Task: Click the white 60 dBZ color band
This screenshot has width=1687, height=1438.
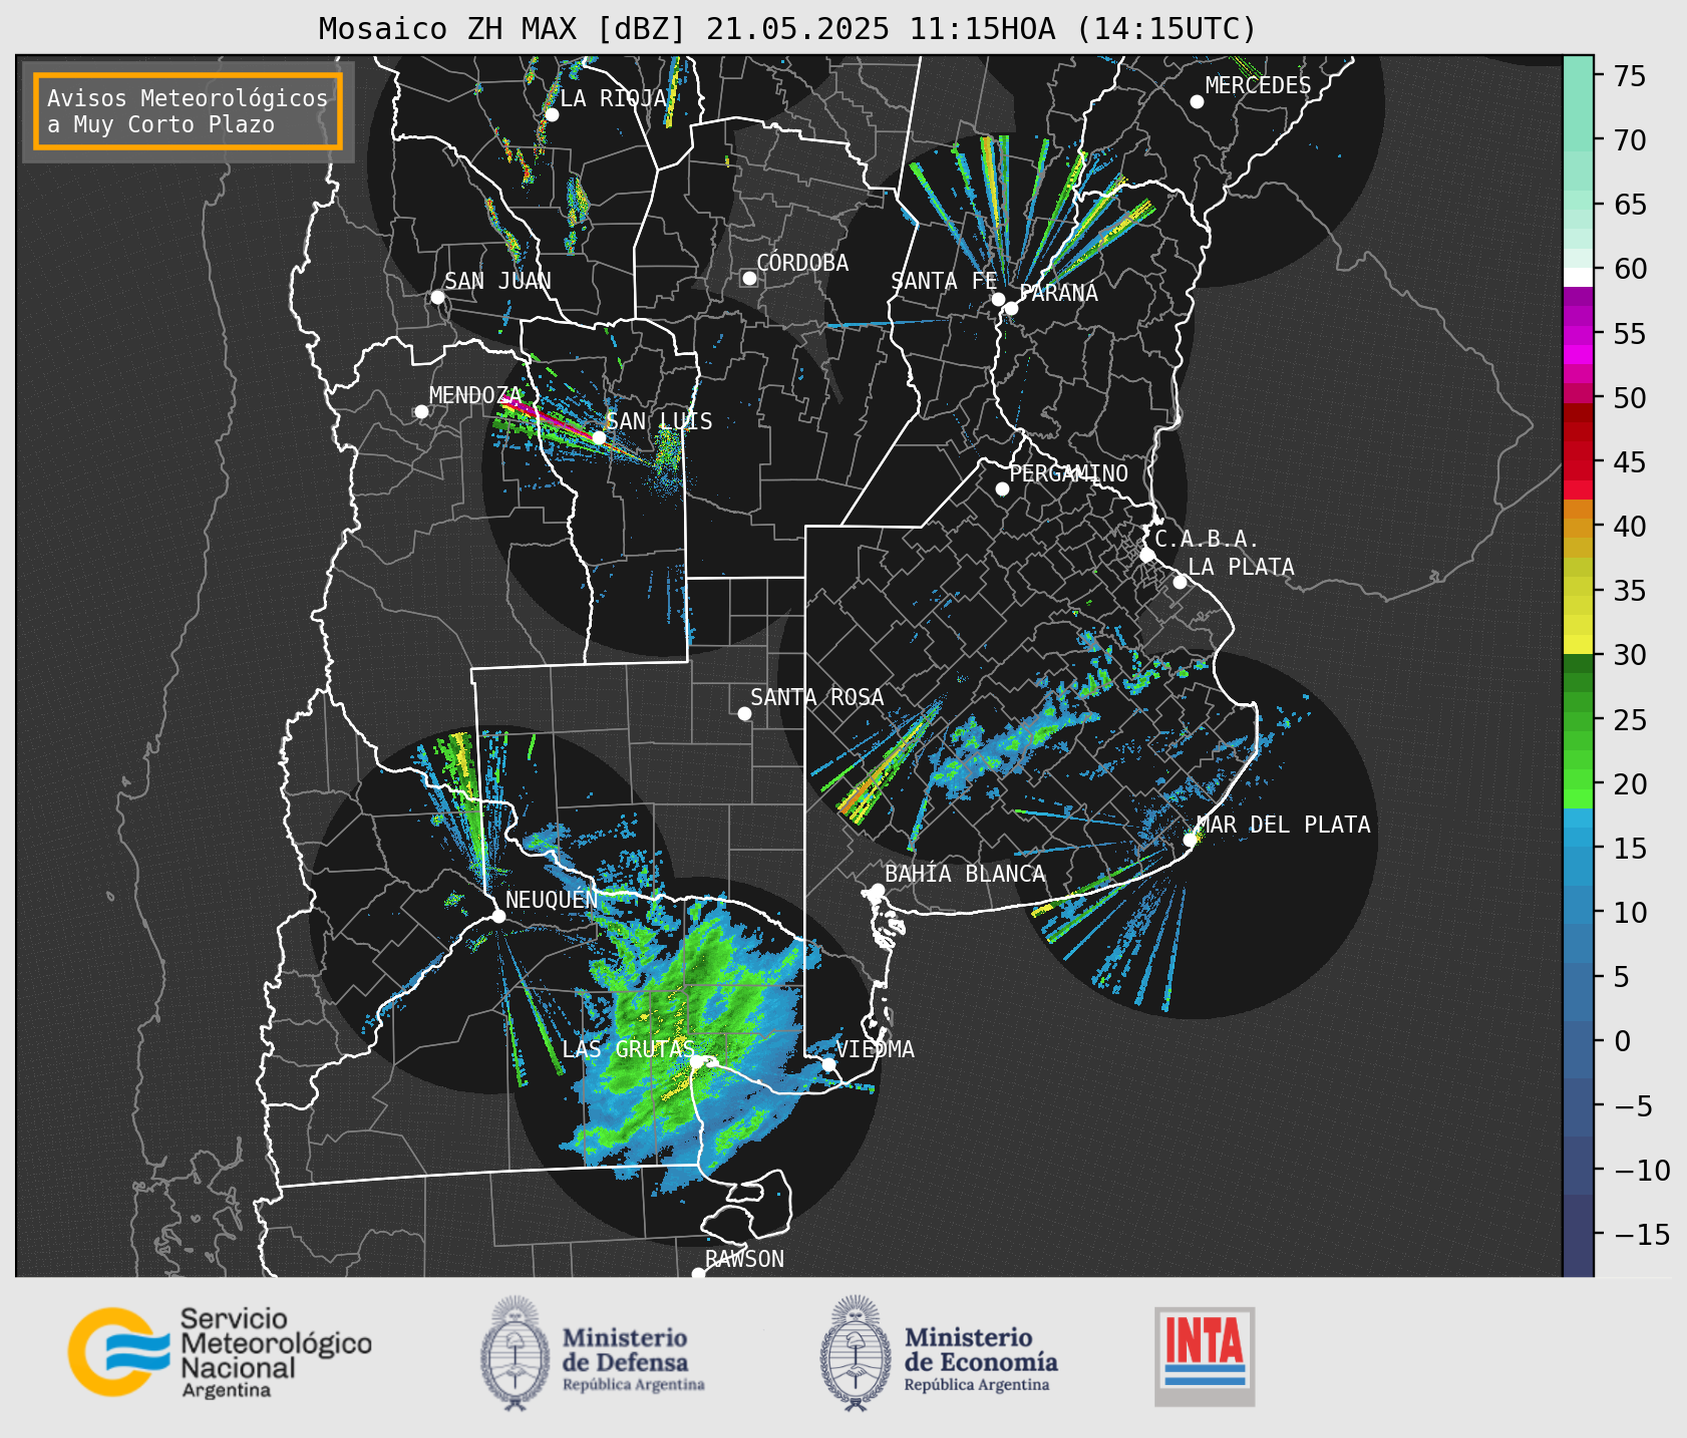Action: tap(1578, 276)
